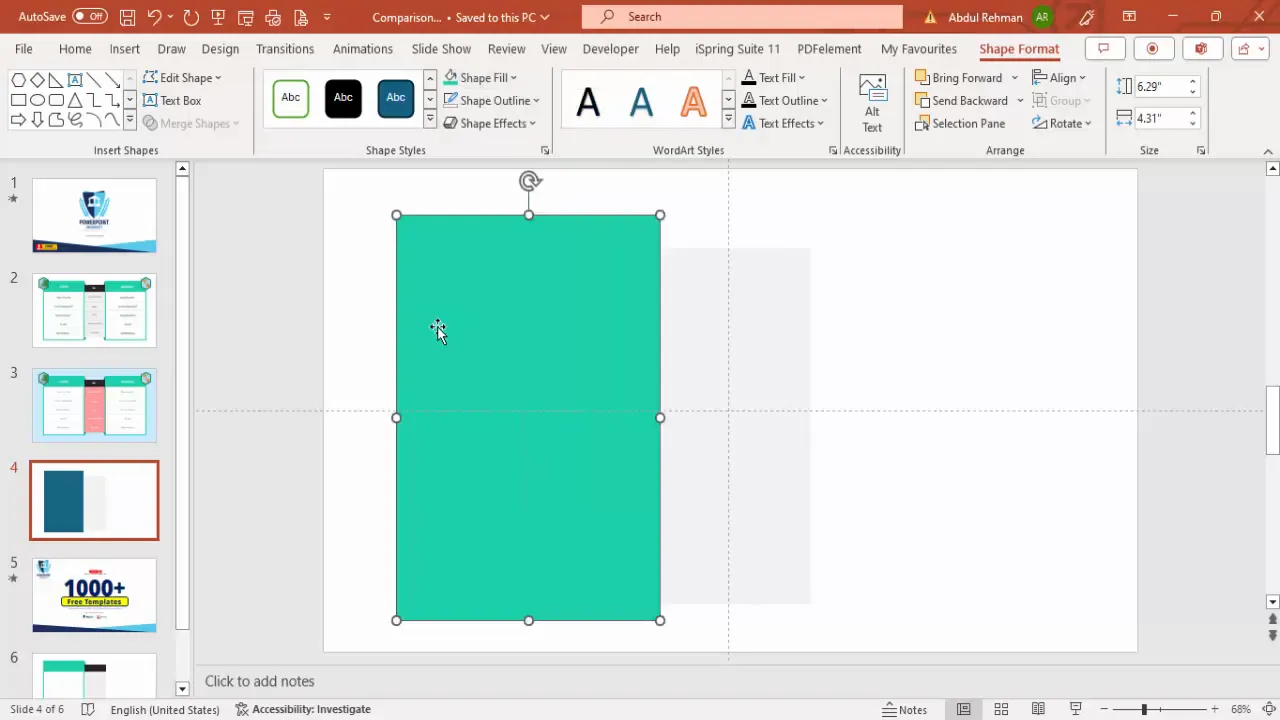This screenshot has width=1280, height=720.
Task: Expand the shapes gallery More arrow
Action: 129,120
